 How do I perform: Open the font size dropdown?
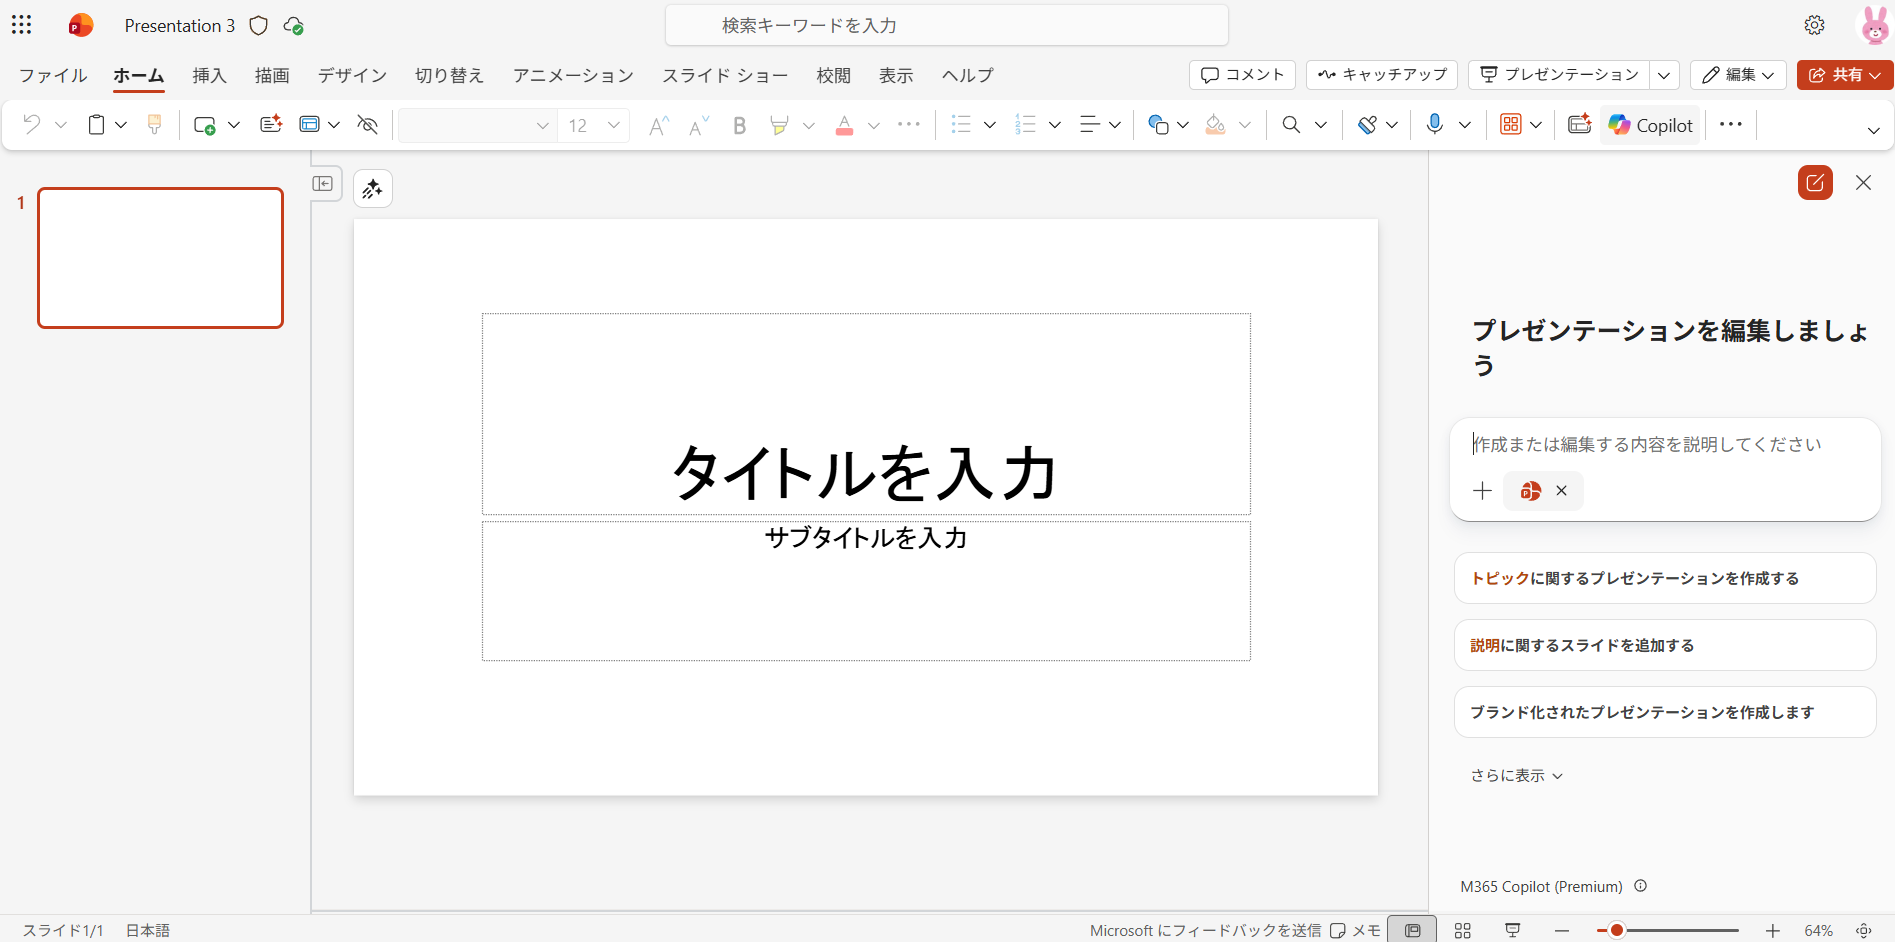[613, 125]
